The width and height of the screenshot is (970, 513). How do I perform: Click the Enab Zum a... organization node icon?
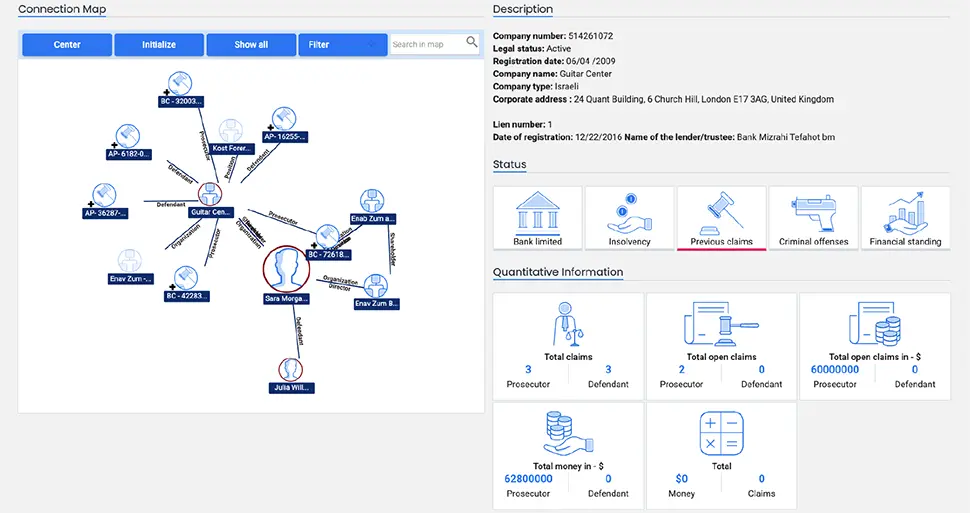(x=372, y=201)
